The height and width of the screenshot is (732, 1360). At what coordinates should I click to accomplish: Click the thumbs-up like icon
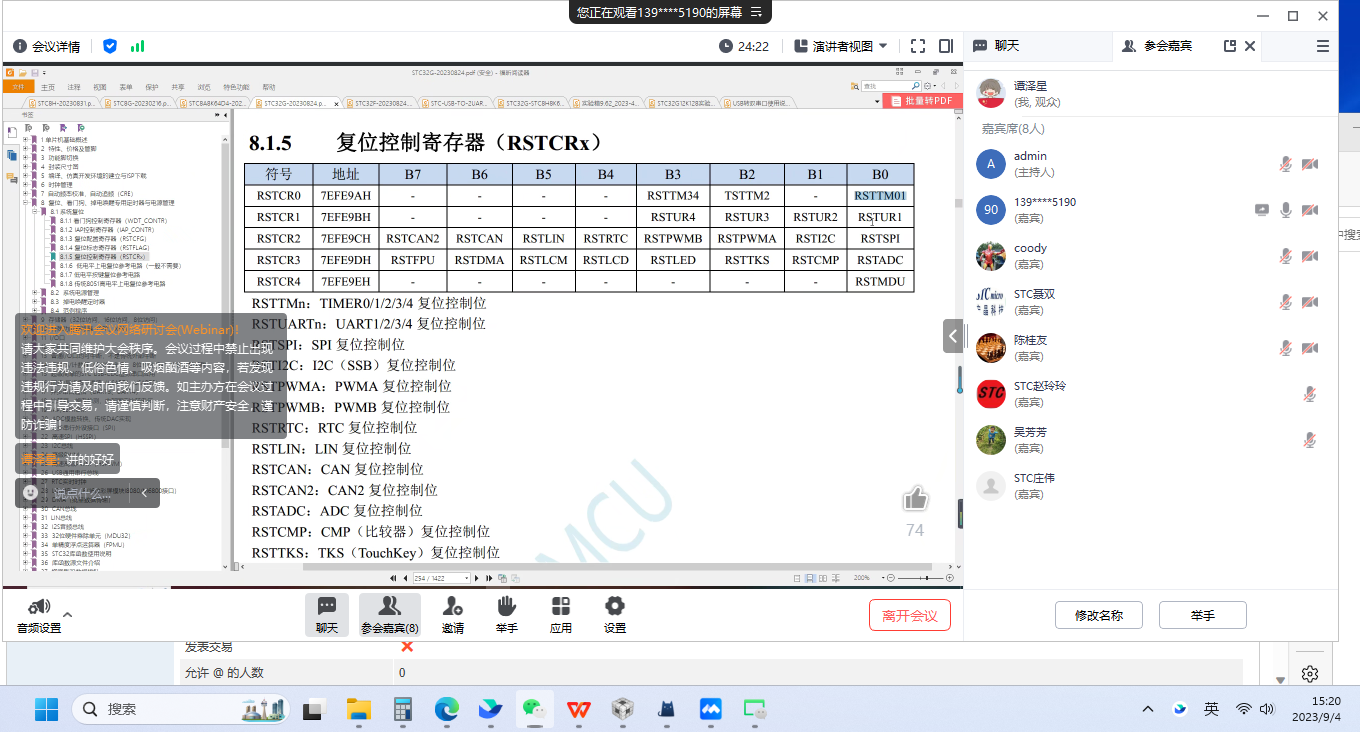click(x=915, y=499)
